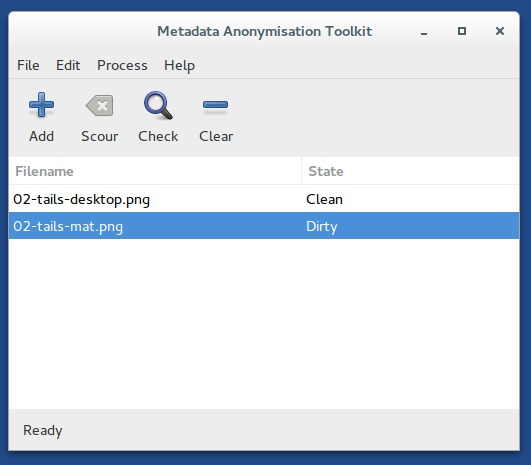
Task: Open the Edit menu
Action: tap(68, 65)
